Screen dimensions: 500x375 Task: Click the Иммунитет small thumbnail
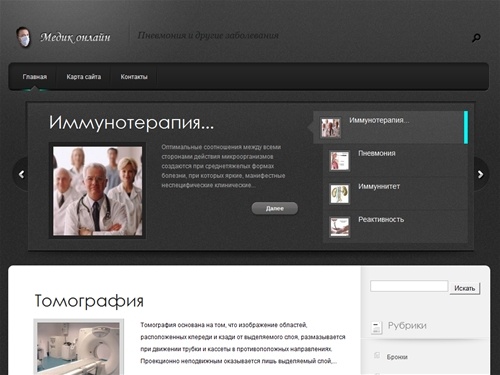(x=340, y=193)
